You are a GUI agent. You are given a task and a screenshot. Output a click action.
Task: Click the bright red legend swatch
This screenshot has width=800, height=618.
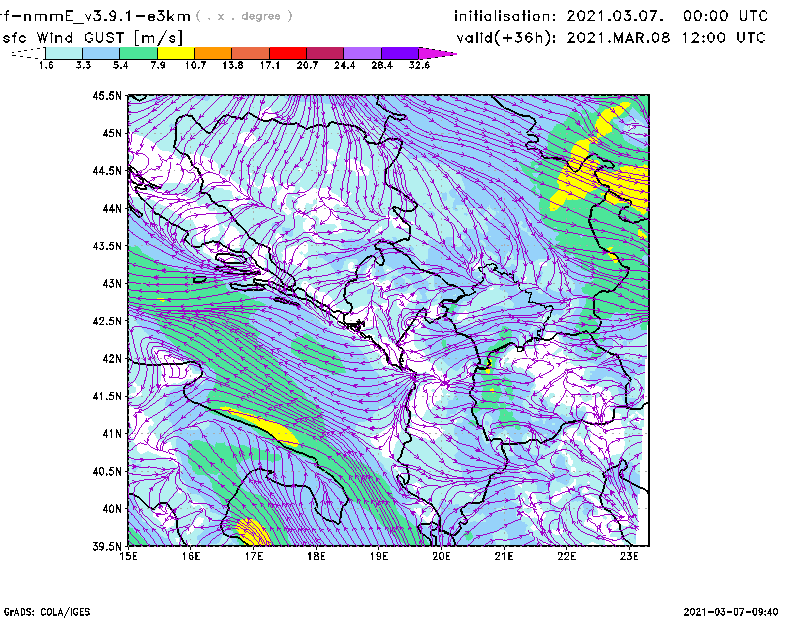click(288, 53)
